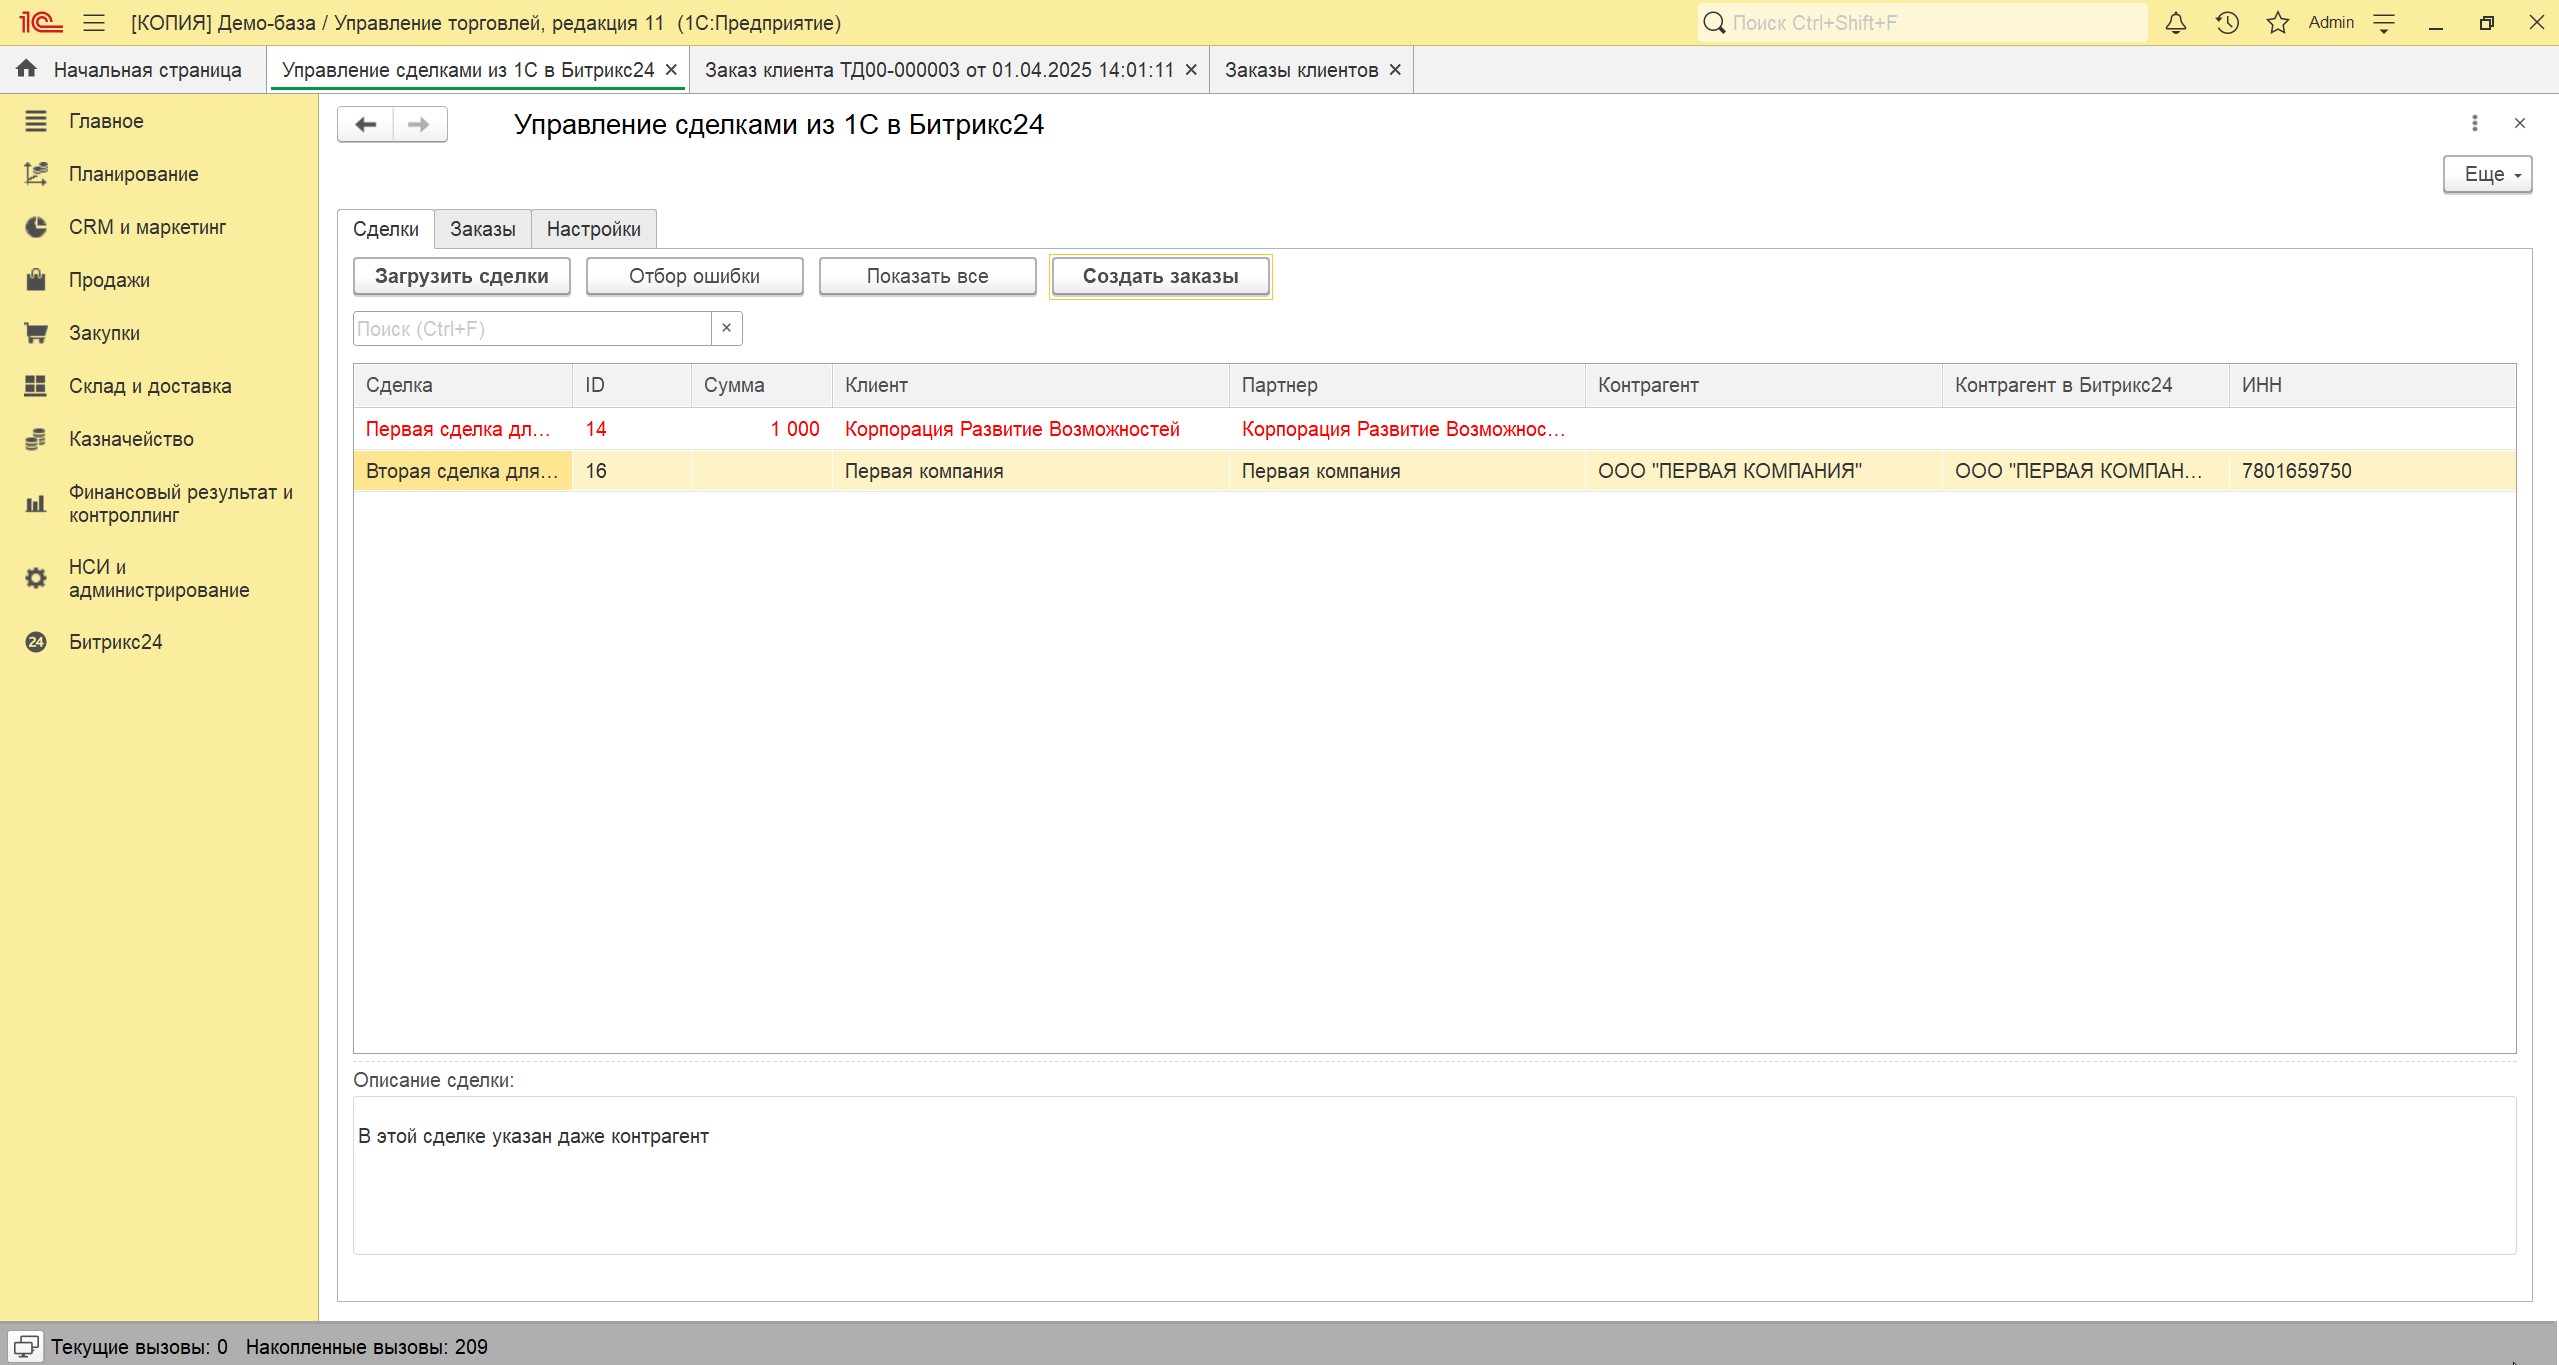This screenshot has height=1365, width=2559.
Task: Expand the Еще dropdown menu
Action: tap(2487, 174)
